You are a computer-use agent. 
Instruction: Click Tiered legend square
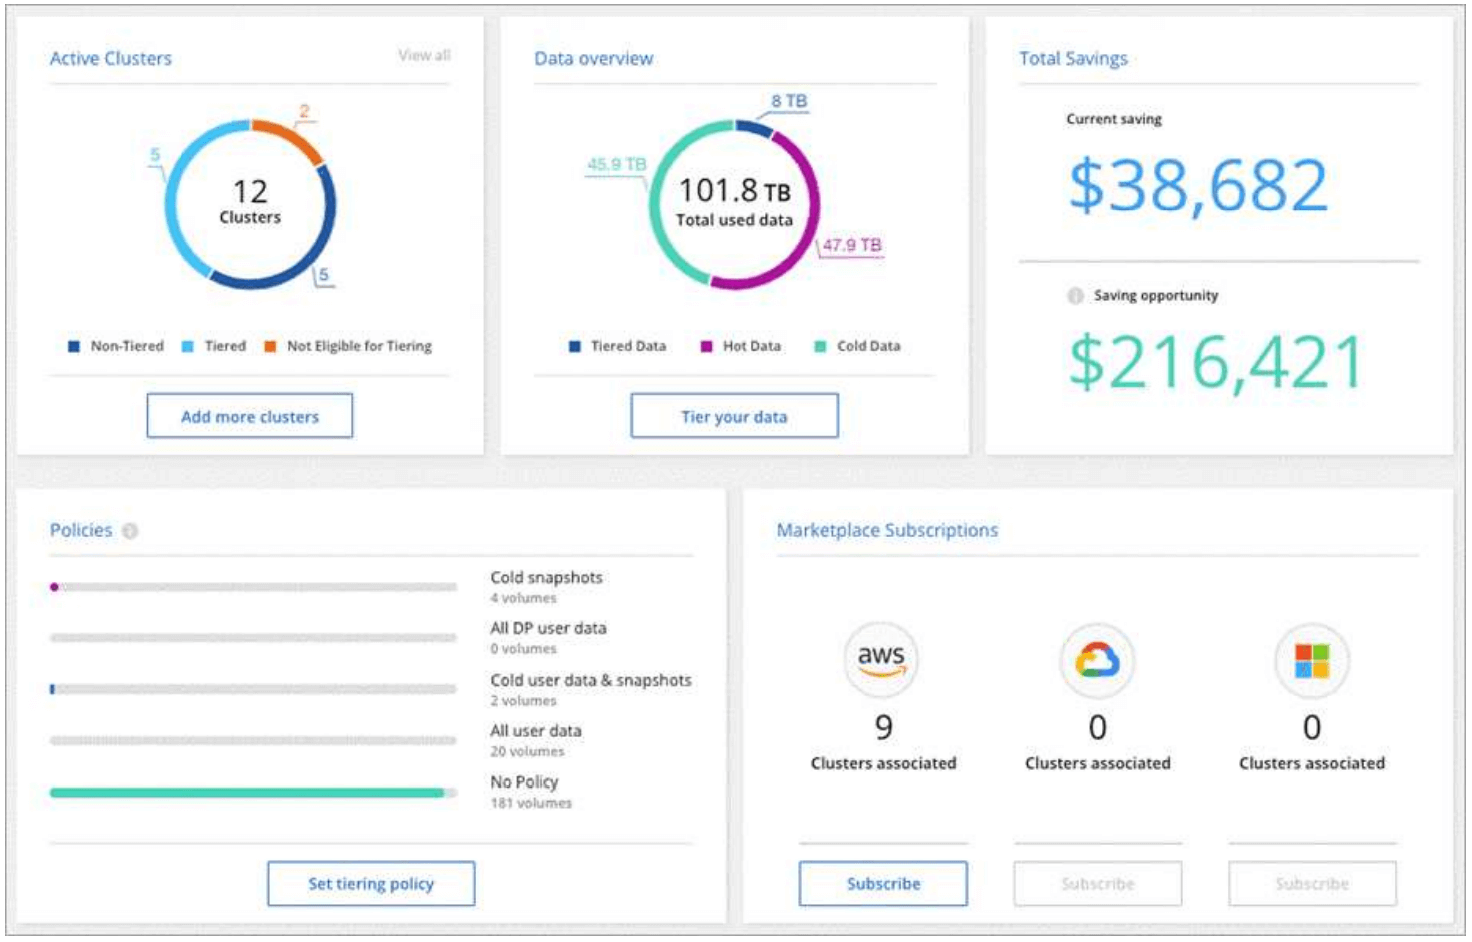point(187,346)
